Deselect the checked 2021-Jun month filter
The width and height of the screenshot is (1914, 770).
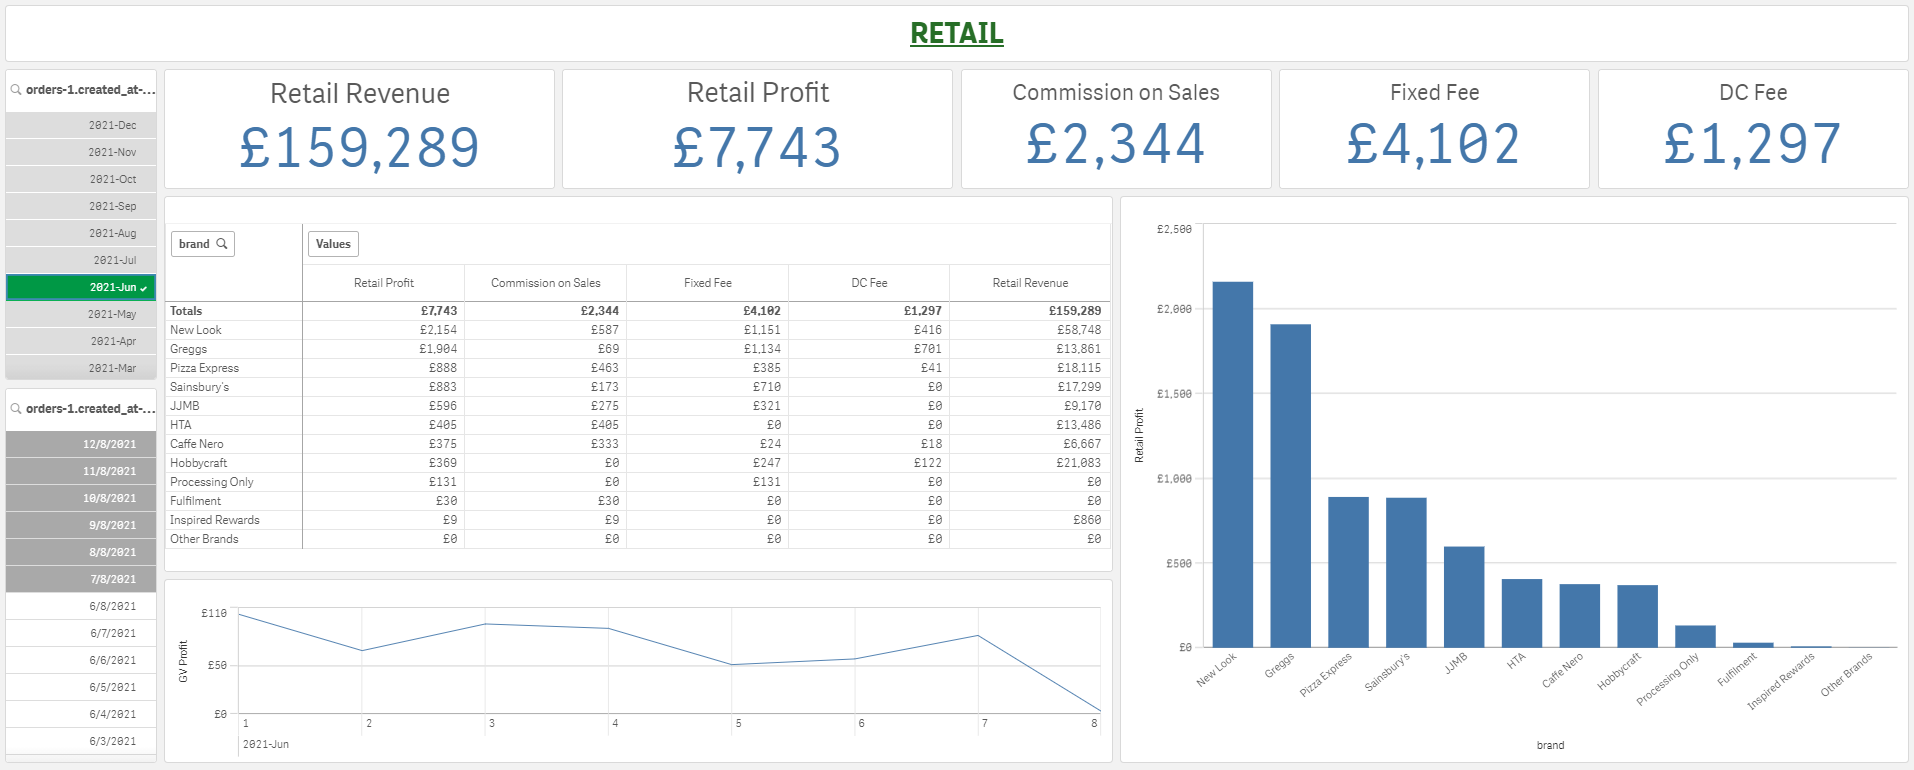[81, 288]
